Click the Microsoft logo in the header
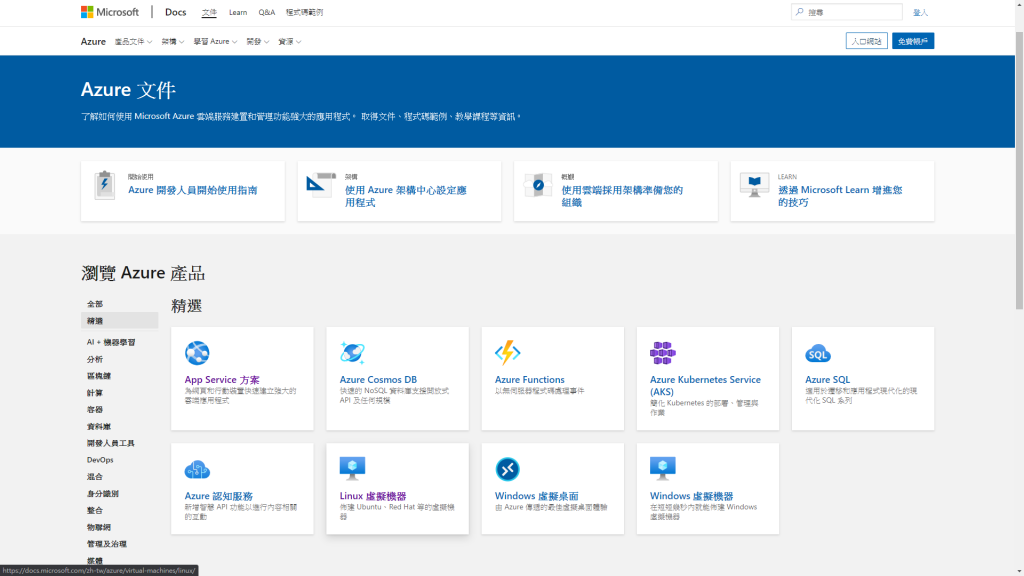Screen dimensions: 1024x576 [x=110, y=12]
